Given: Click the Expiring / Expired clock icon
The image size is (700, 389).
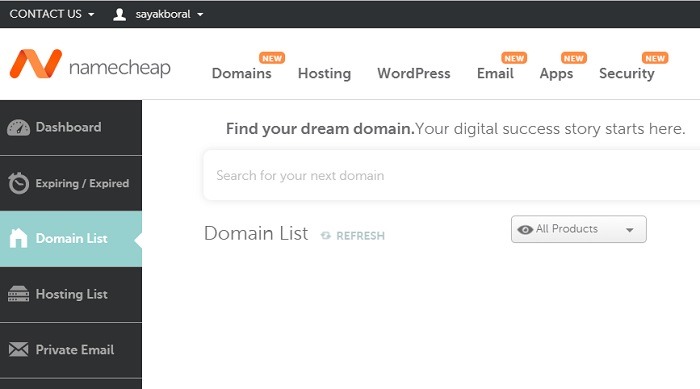Looking at the screenshot, I should [18, 183].
